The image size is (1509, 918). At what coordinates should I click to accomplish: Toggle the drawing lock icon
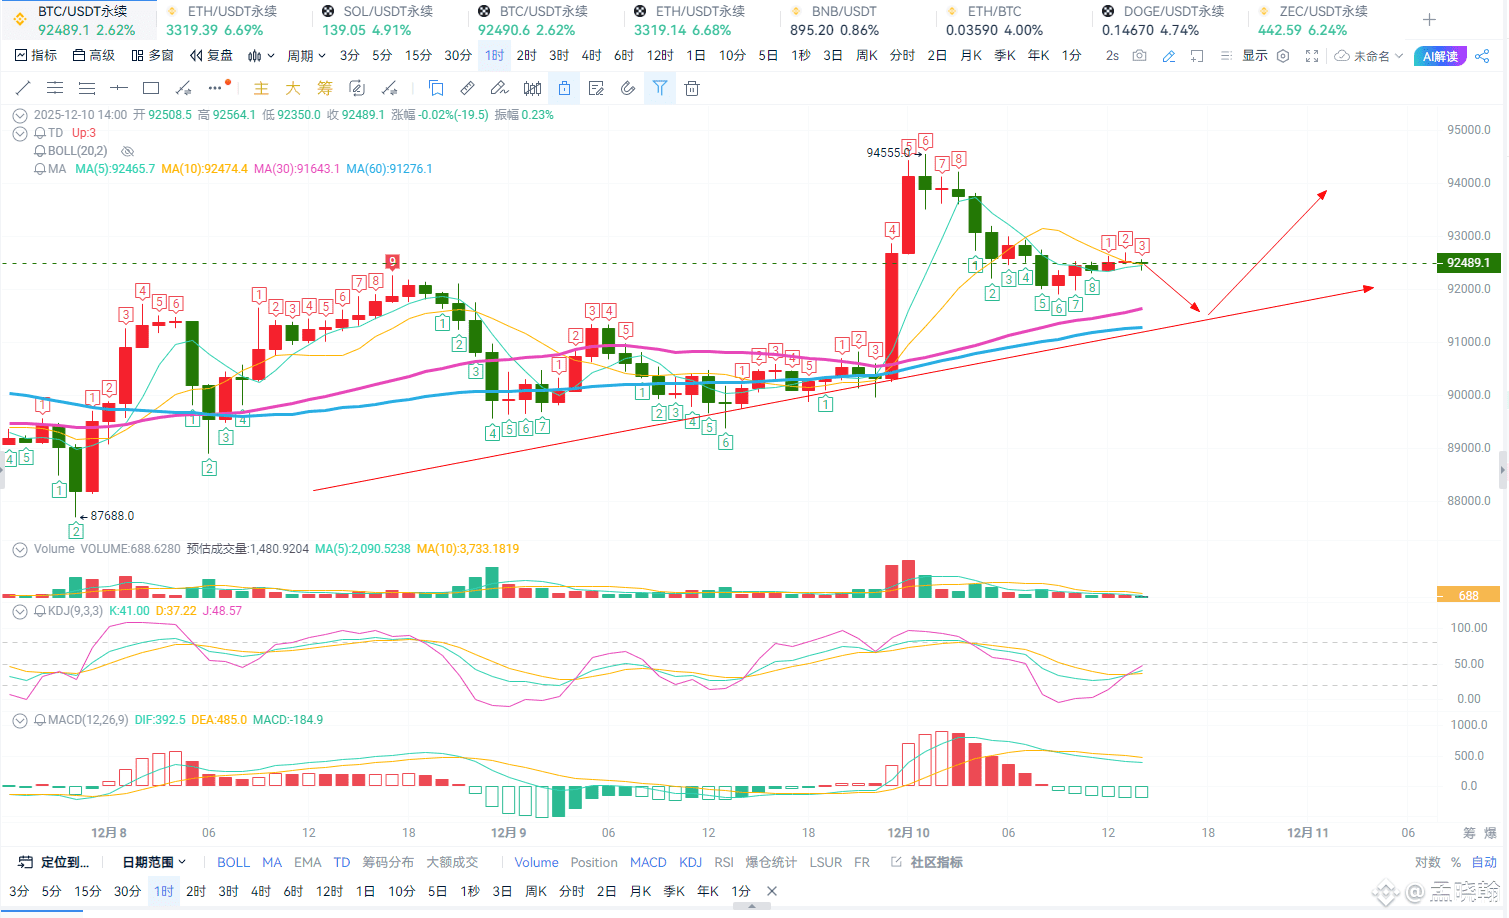point(564,88)
